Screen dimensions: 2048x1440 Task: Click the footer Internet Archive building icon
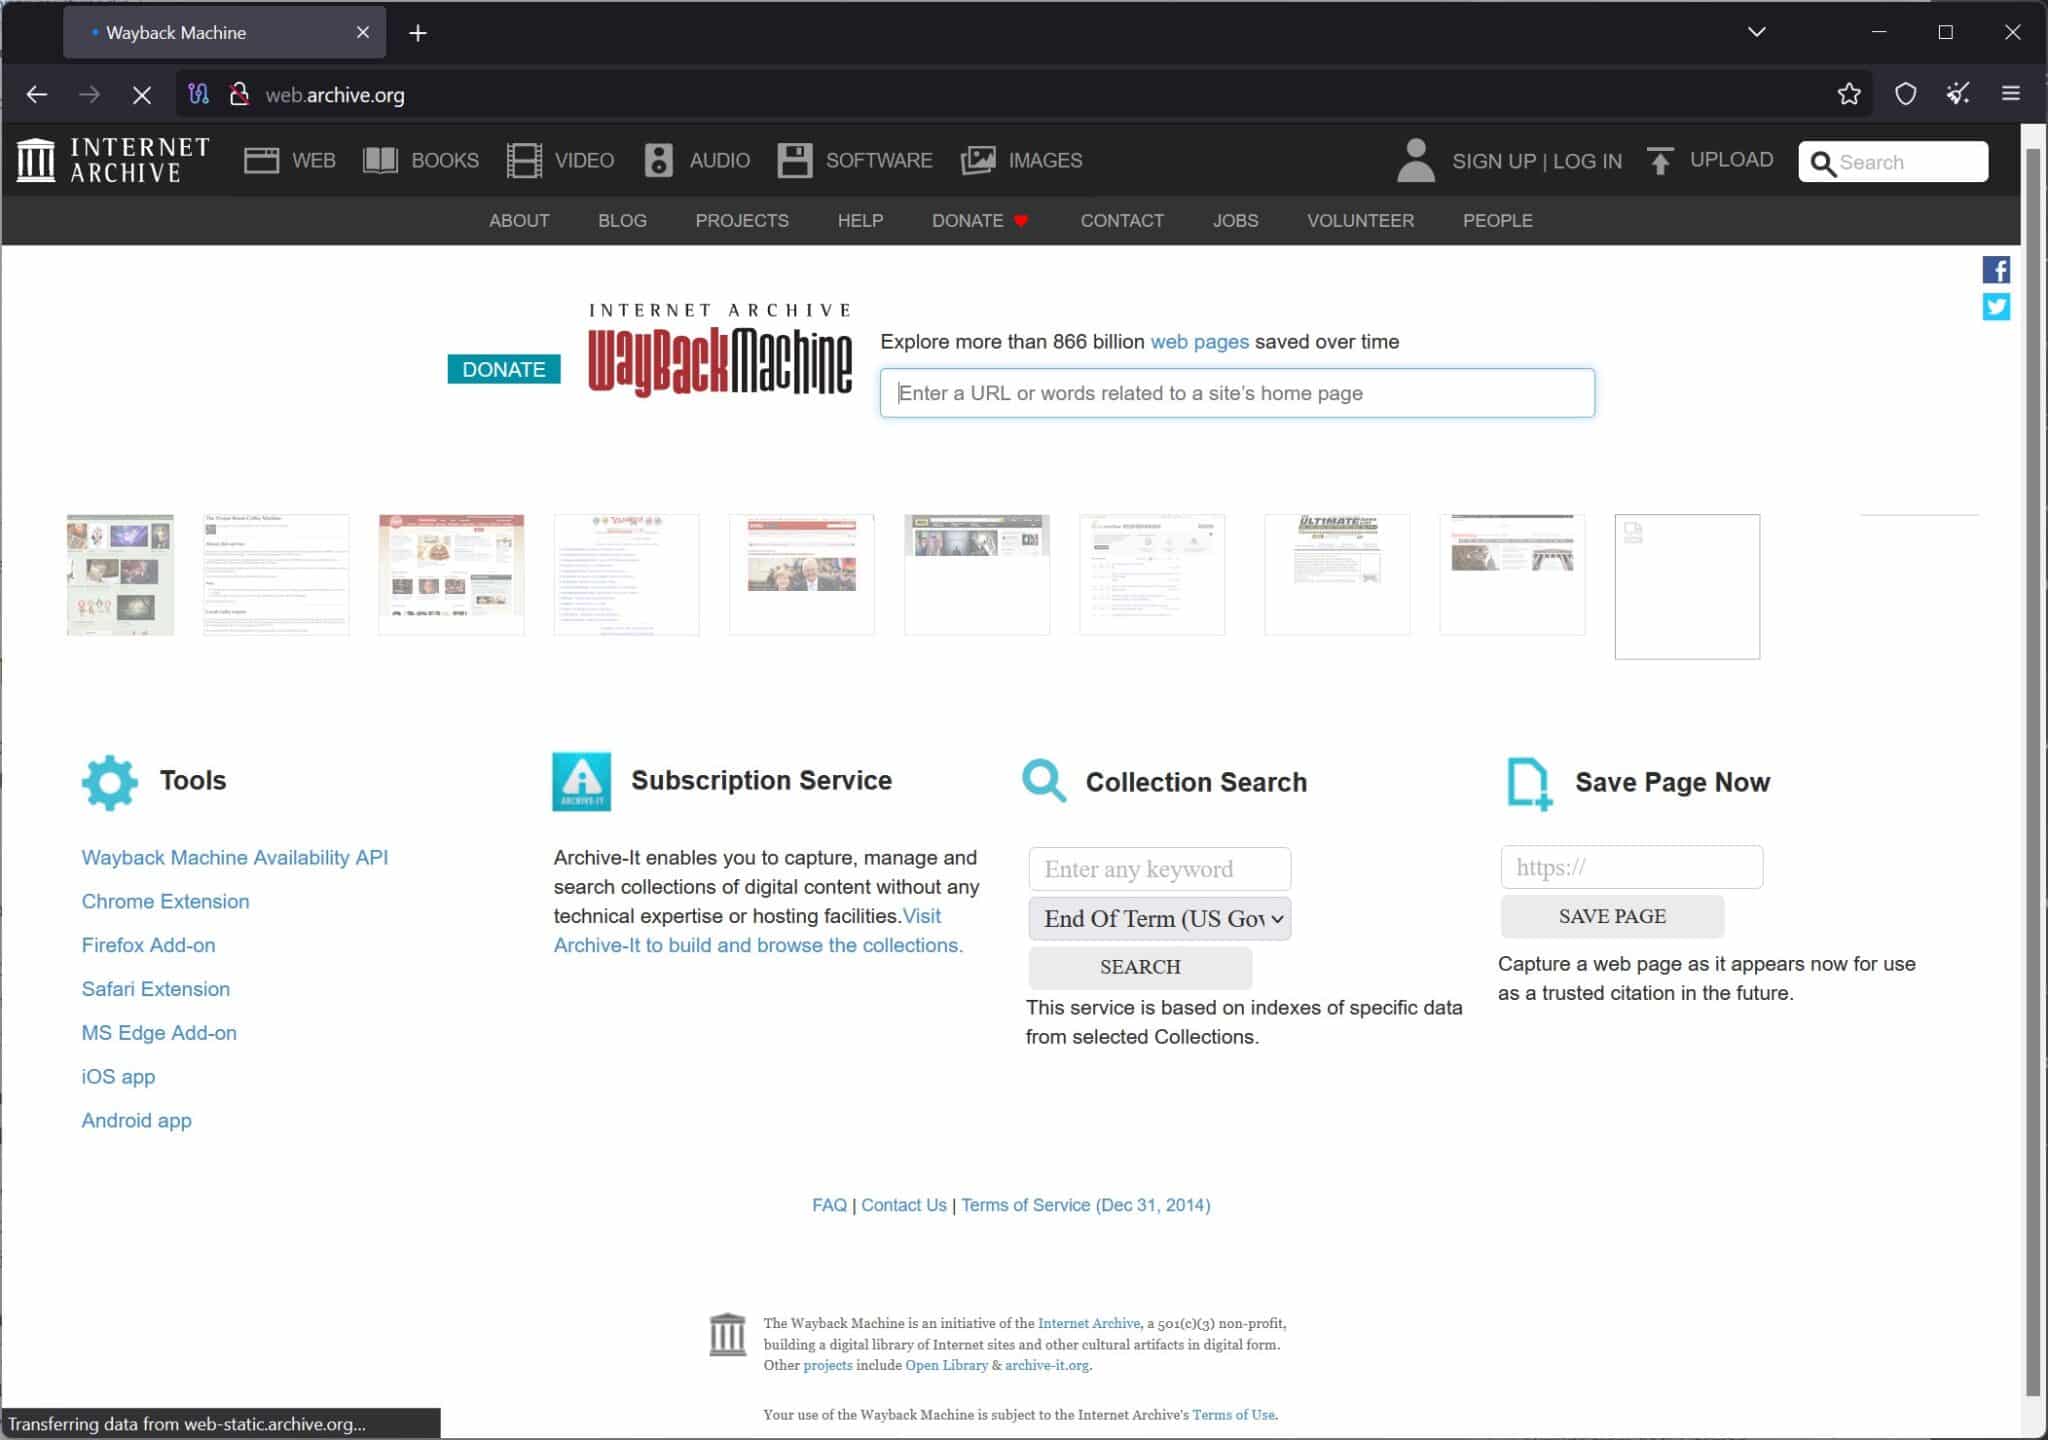[727, 1334]
